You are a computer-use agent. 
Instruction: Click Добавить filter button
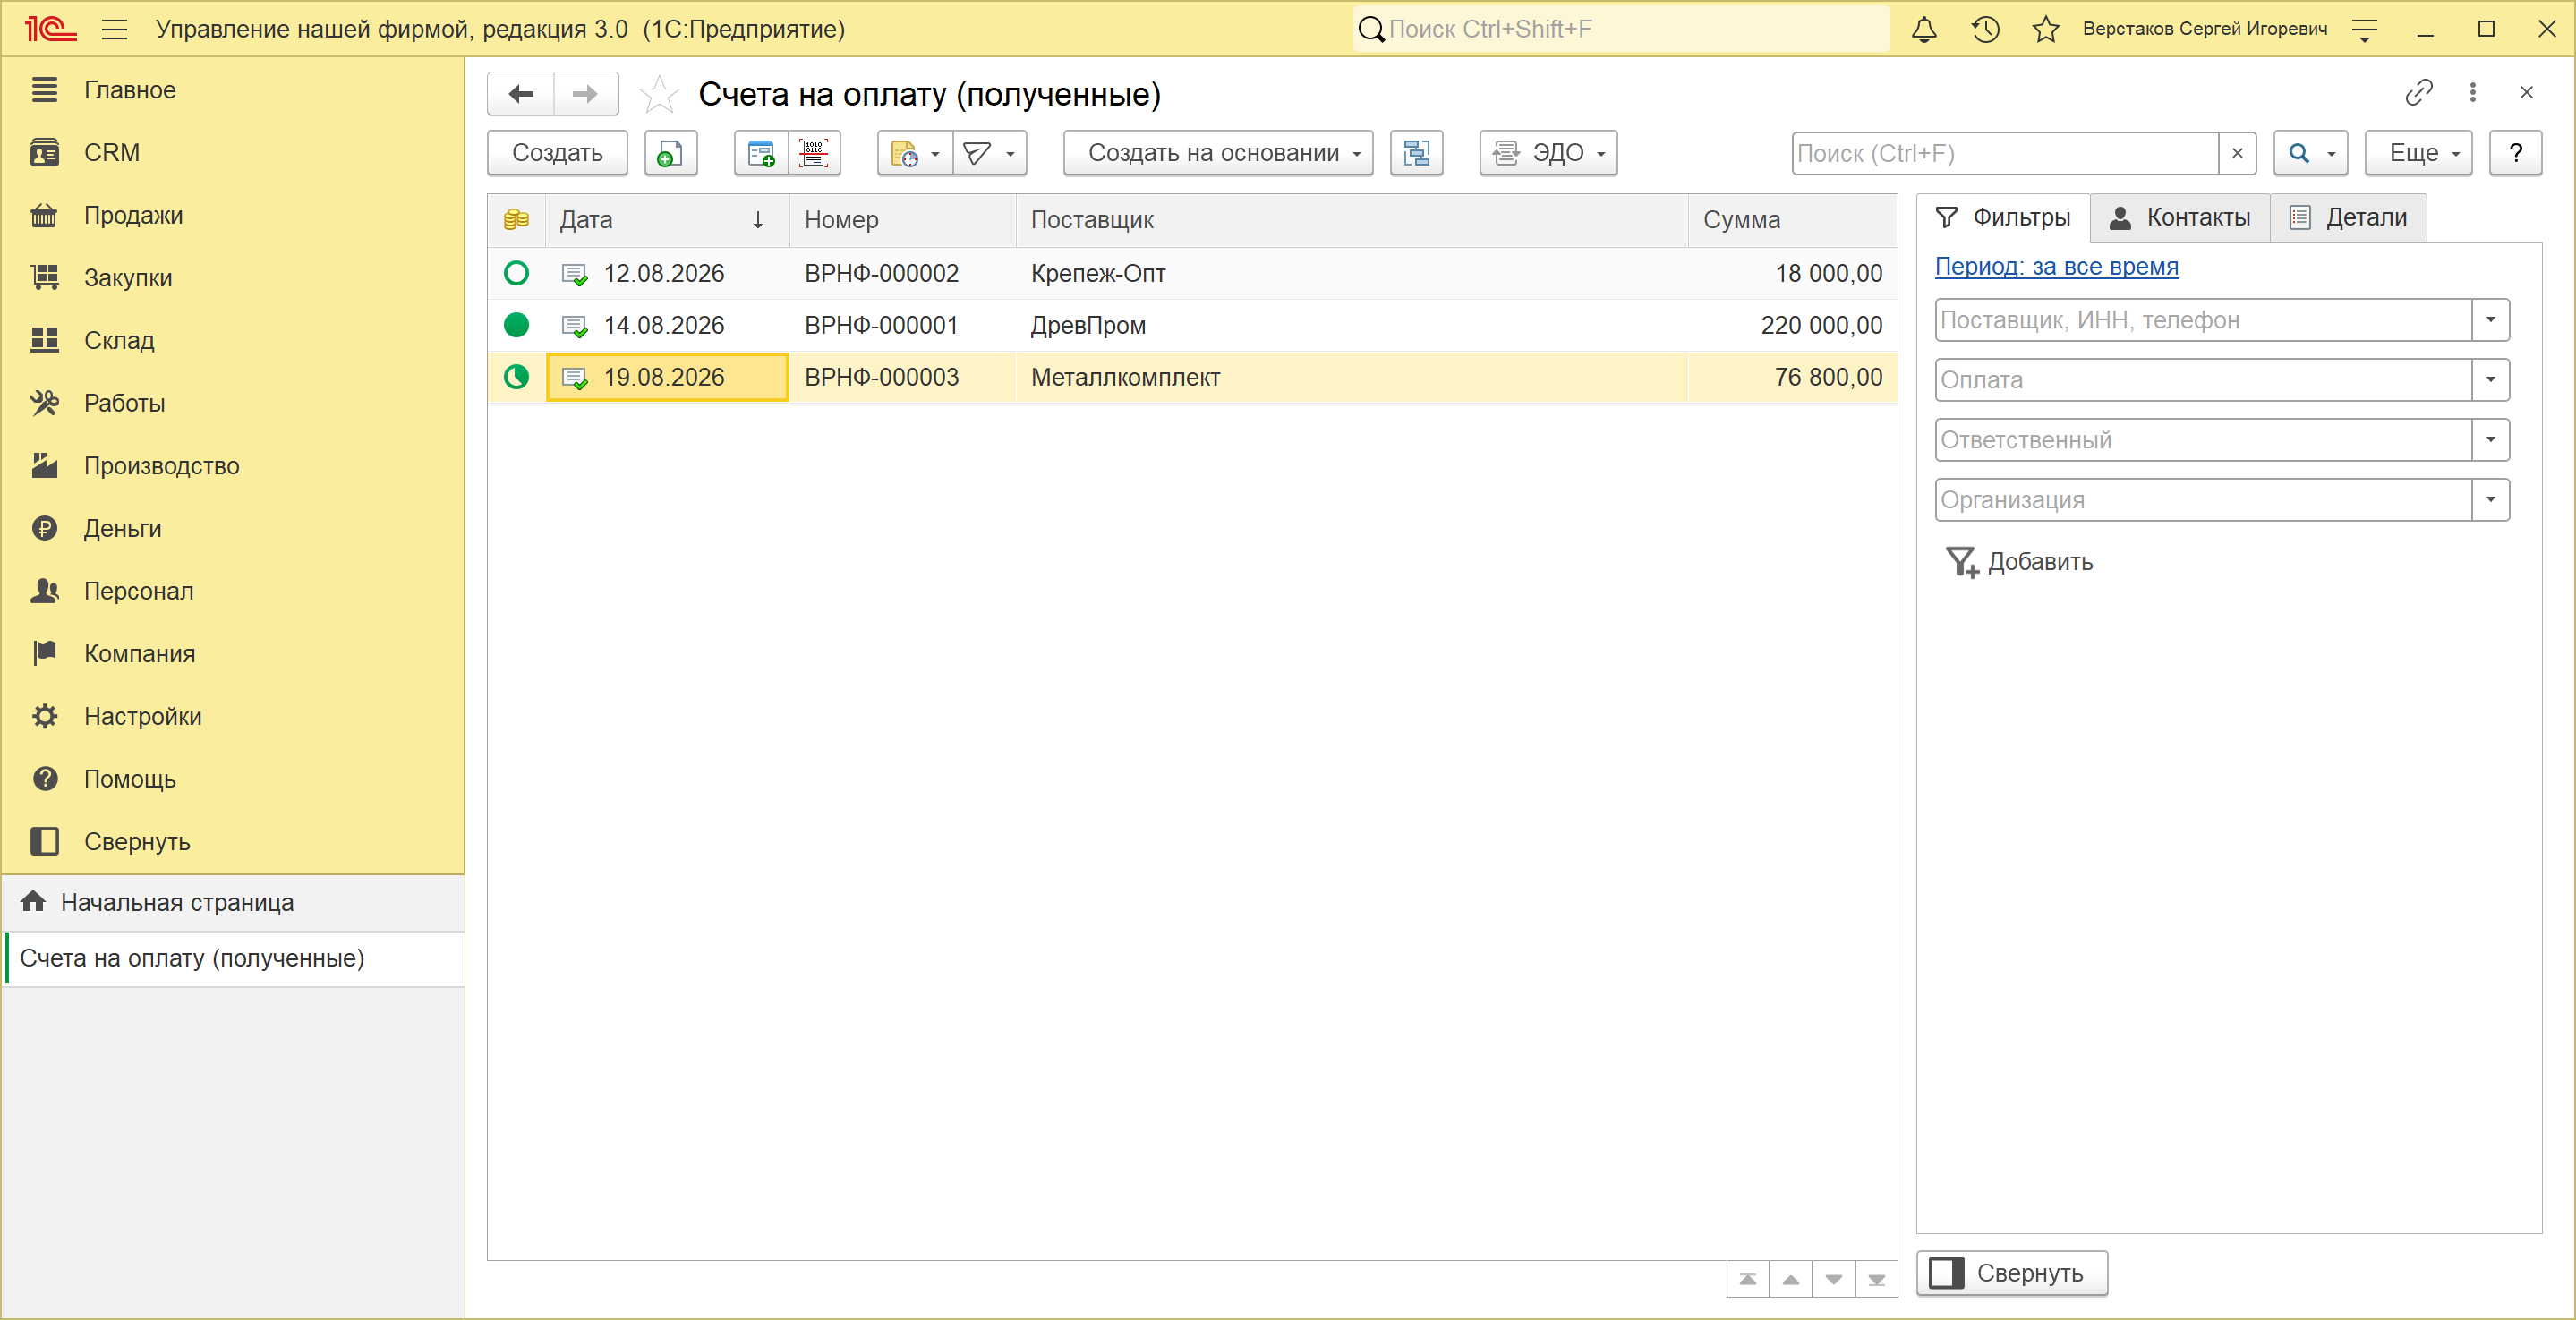click(x=2019, y=562)
